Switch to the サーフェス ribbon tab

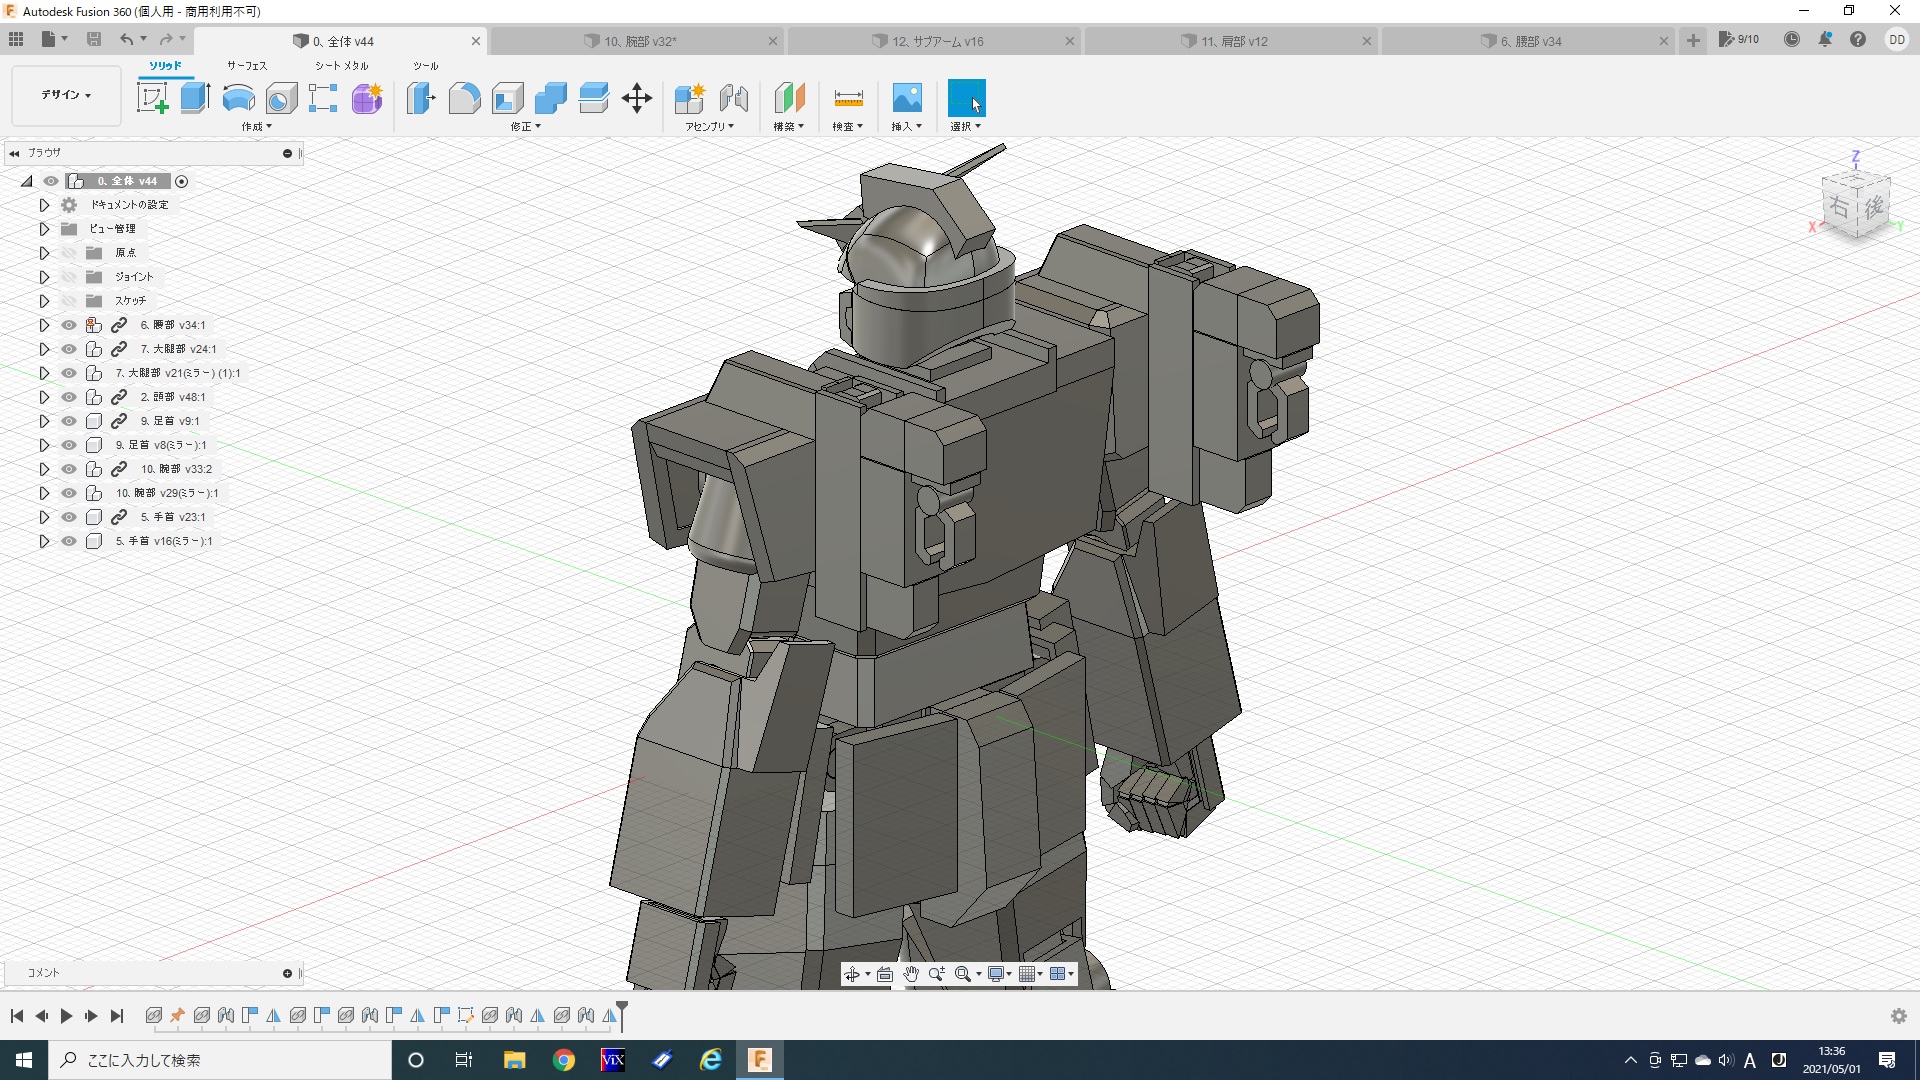click(x=246, y=66)
